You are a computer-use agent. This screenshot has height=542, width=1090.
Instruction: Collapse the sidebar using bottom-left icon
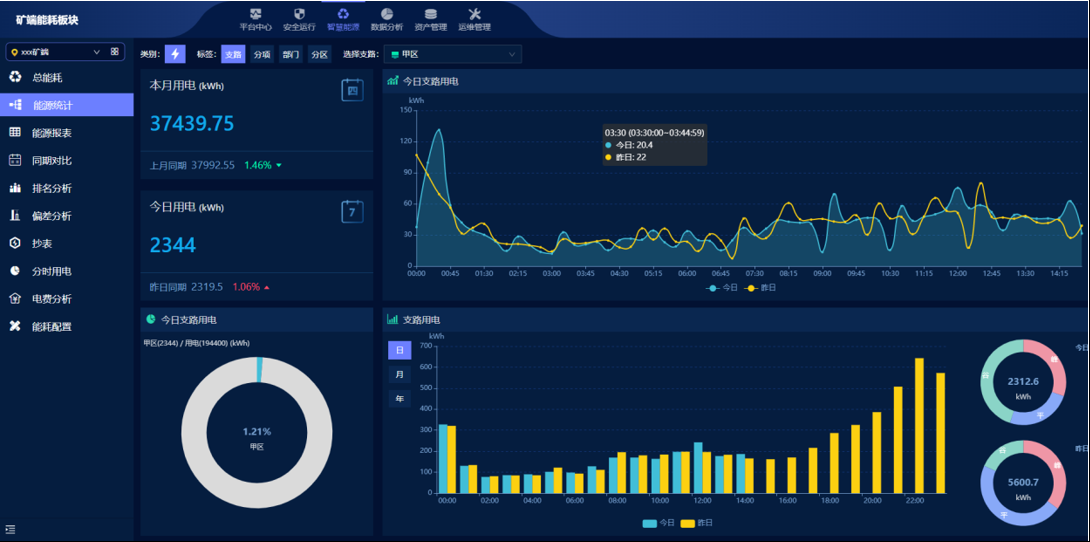[x=11, y=529]
